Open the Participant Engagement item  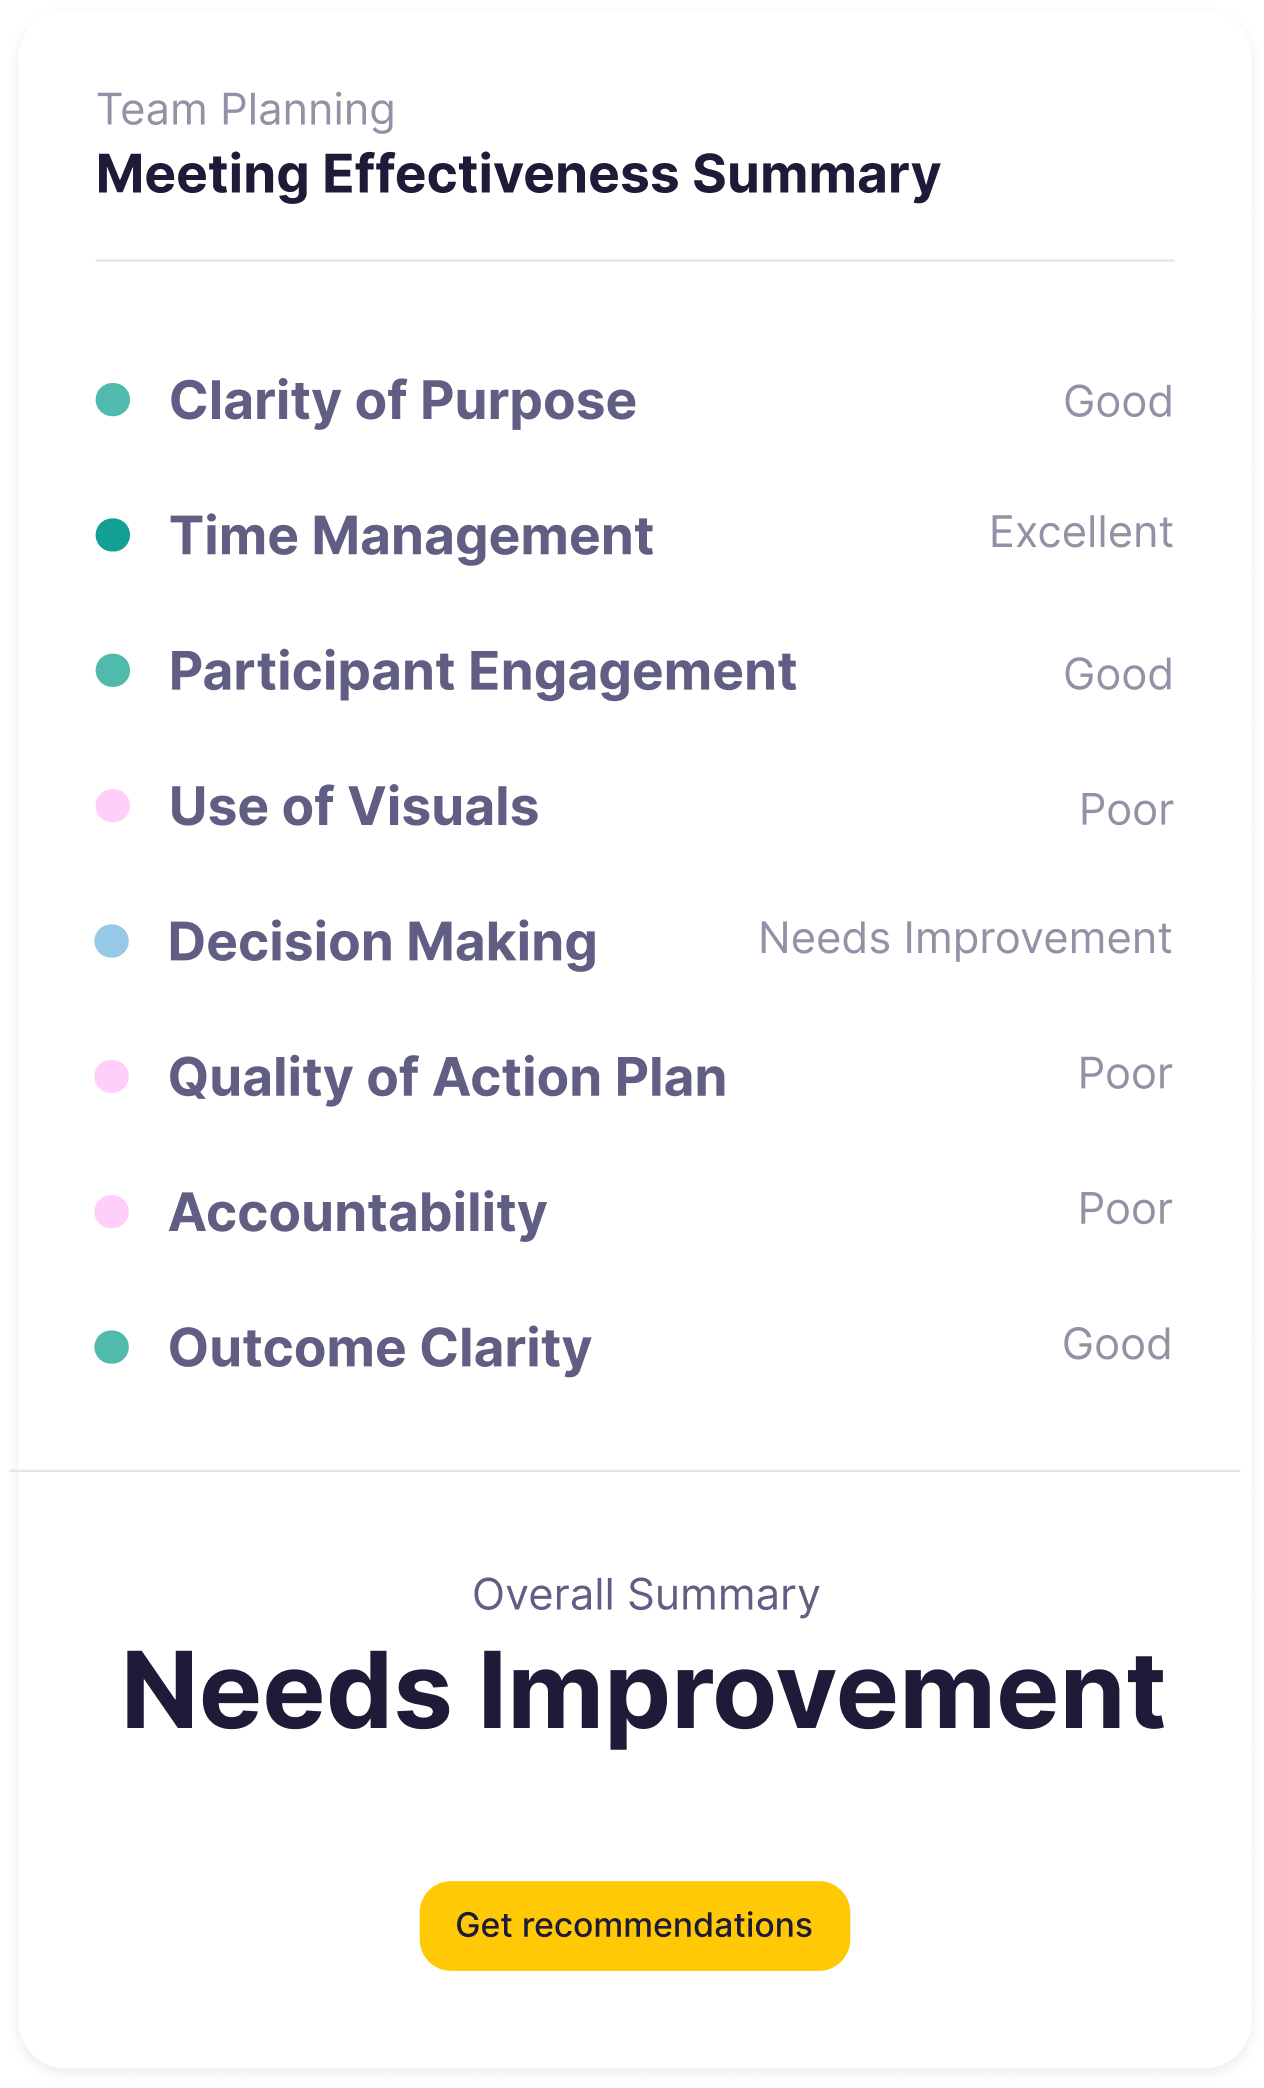[x=482, y=671]
